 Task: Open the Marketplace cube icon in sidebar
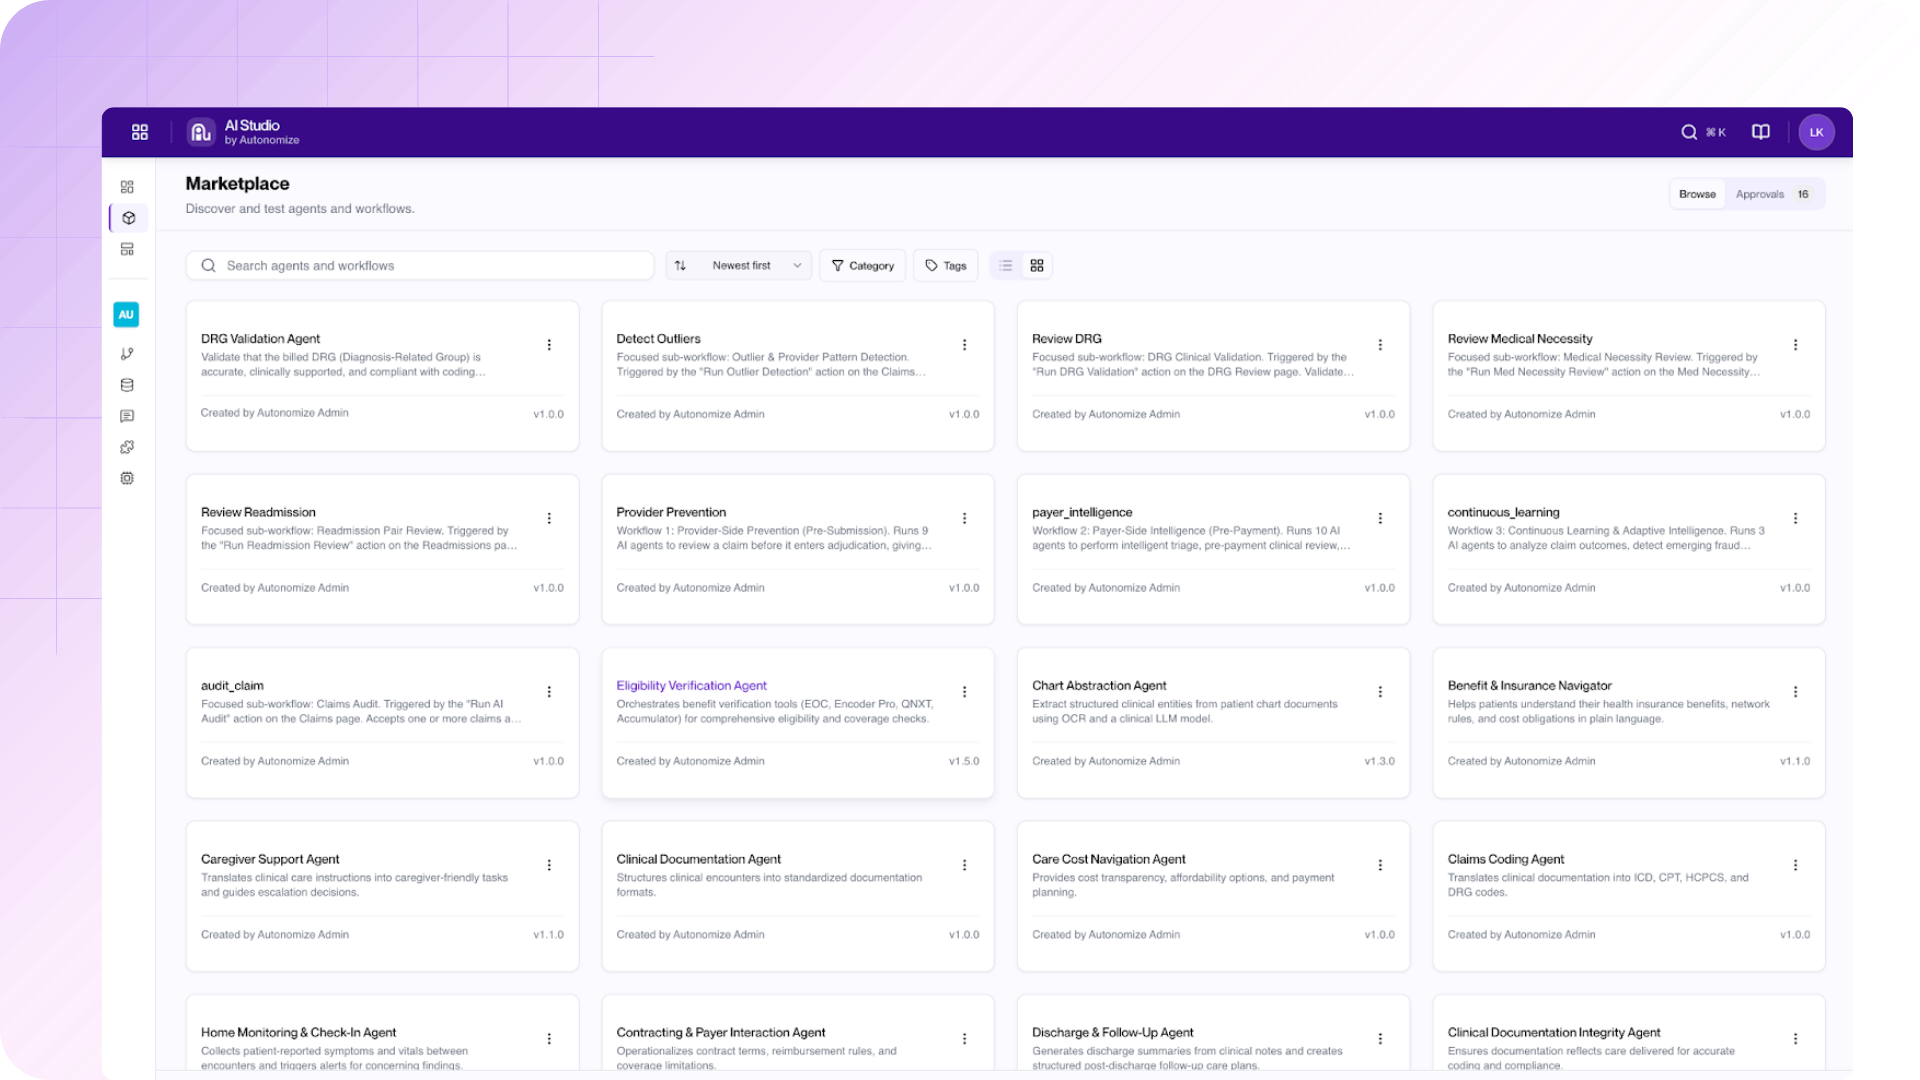[x=127, y=217]
